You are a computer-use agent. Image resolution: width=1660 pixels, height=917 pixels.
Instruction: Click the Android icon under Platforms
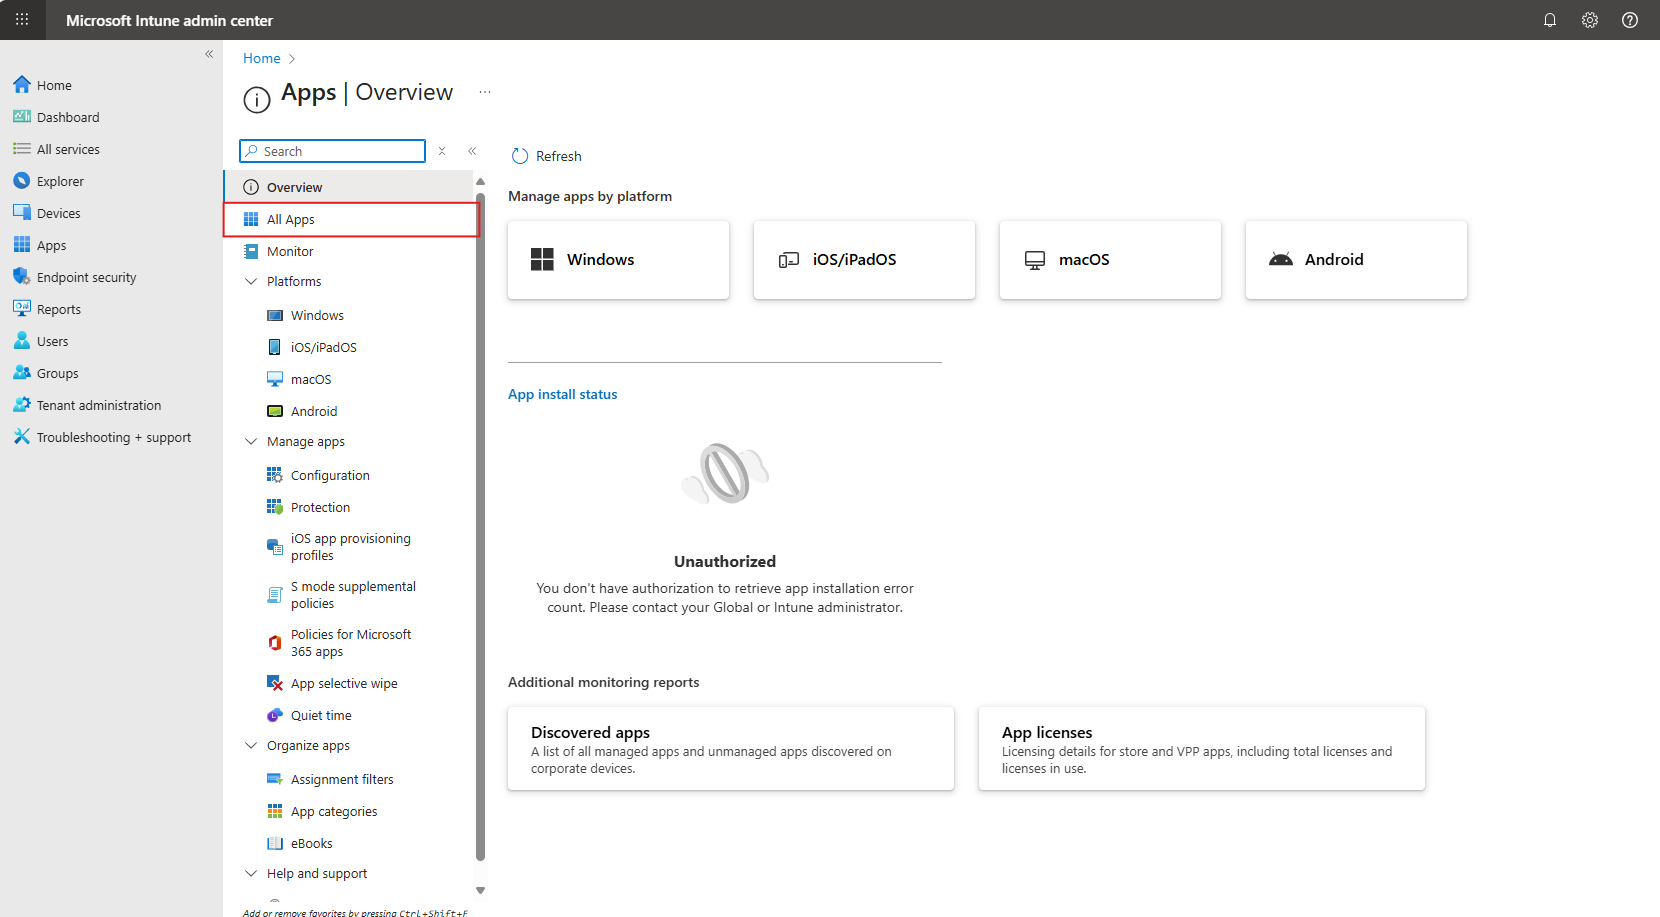pyautogui.click(x=275, y=411)
